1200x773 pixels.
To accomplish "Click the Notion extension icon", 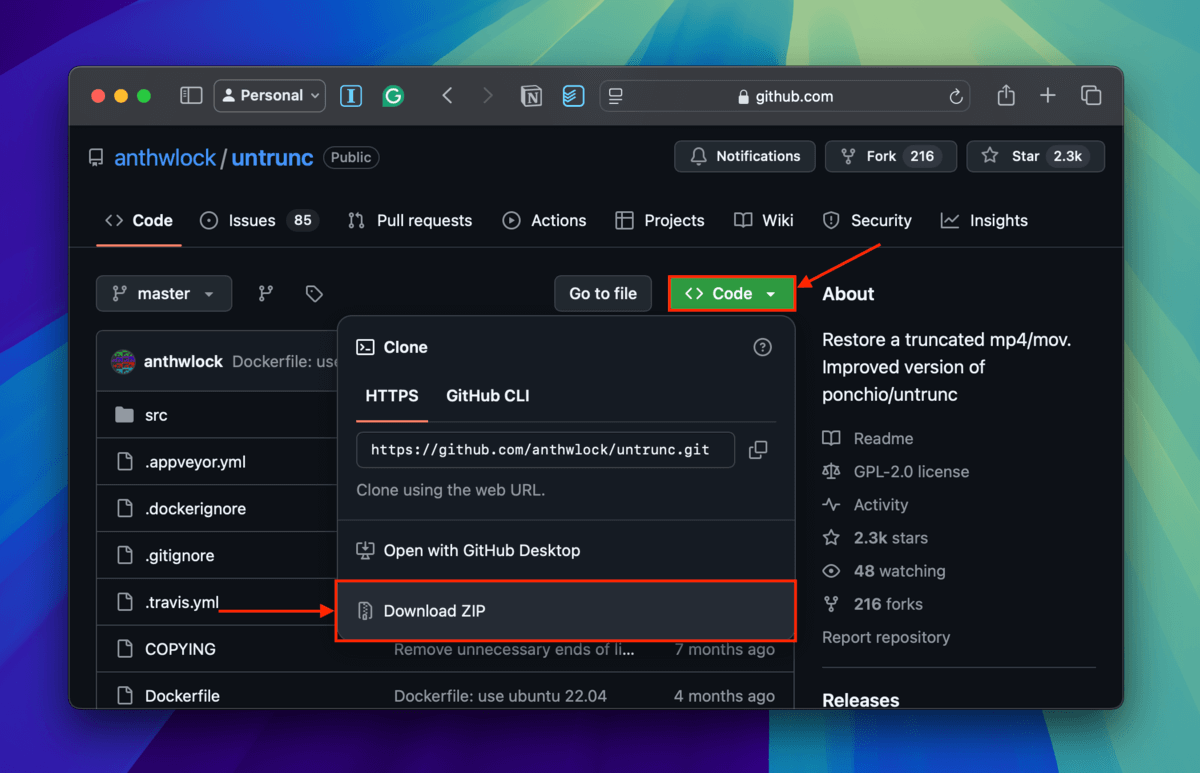I will [532, 96].
